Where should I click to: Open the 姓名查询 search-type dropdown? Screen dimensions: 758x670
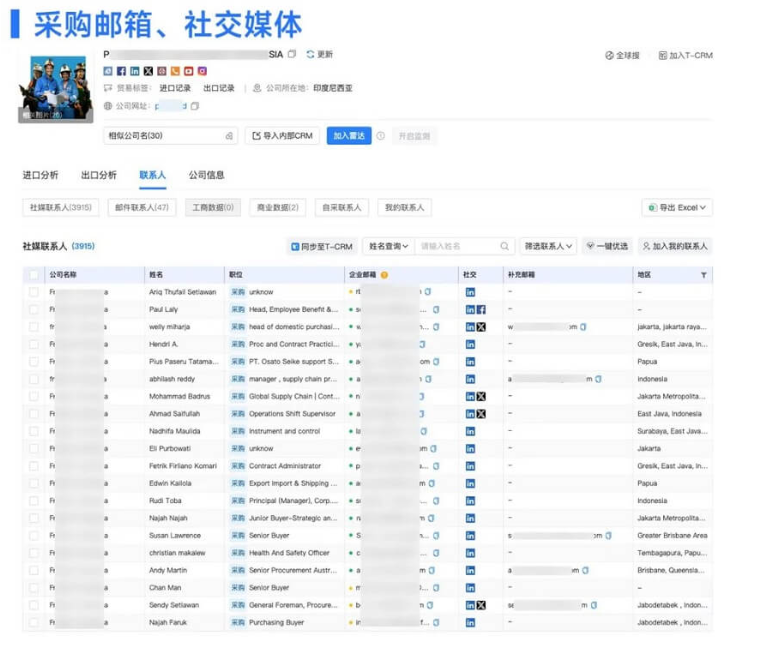[388, 246]
